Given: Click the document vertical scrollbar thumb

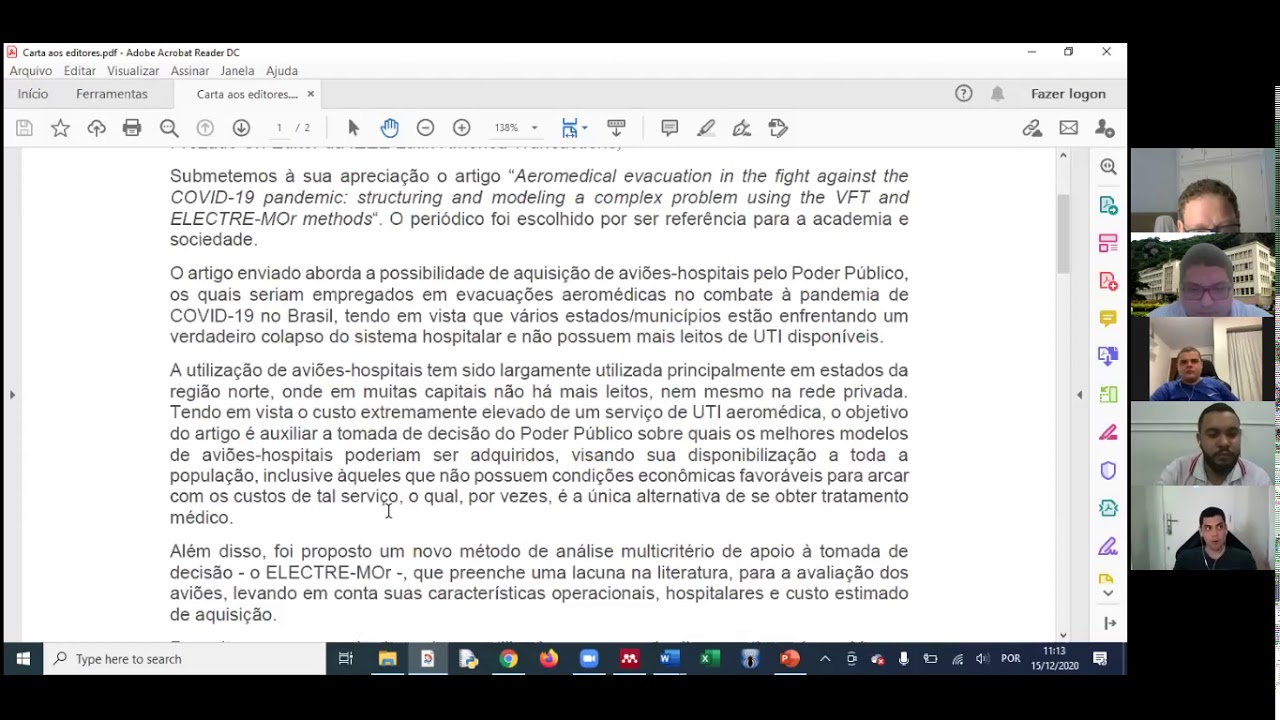Looking at the screenshot, I should pos(1063,233).
